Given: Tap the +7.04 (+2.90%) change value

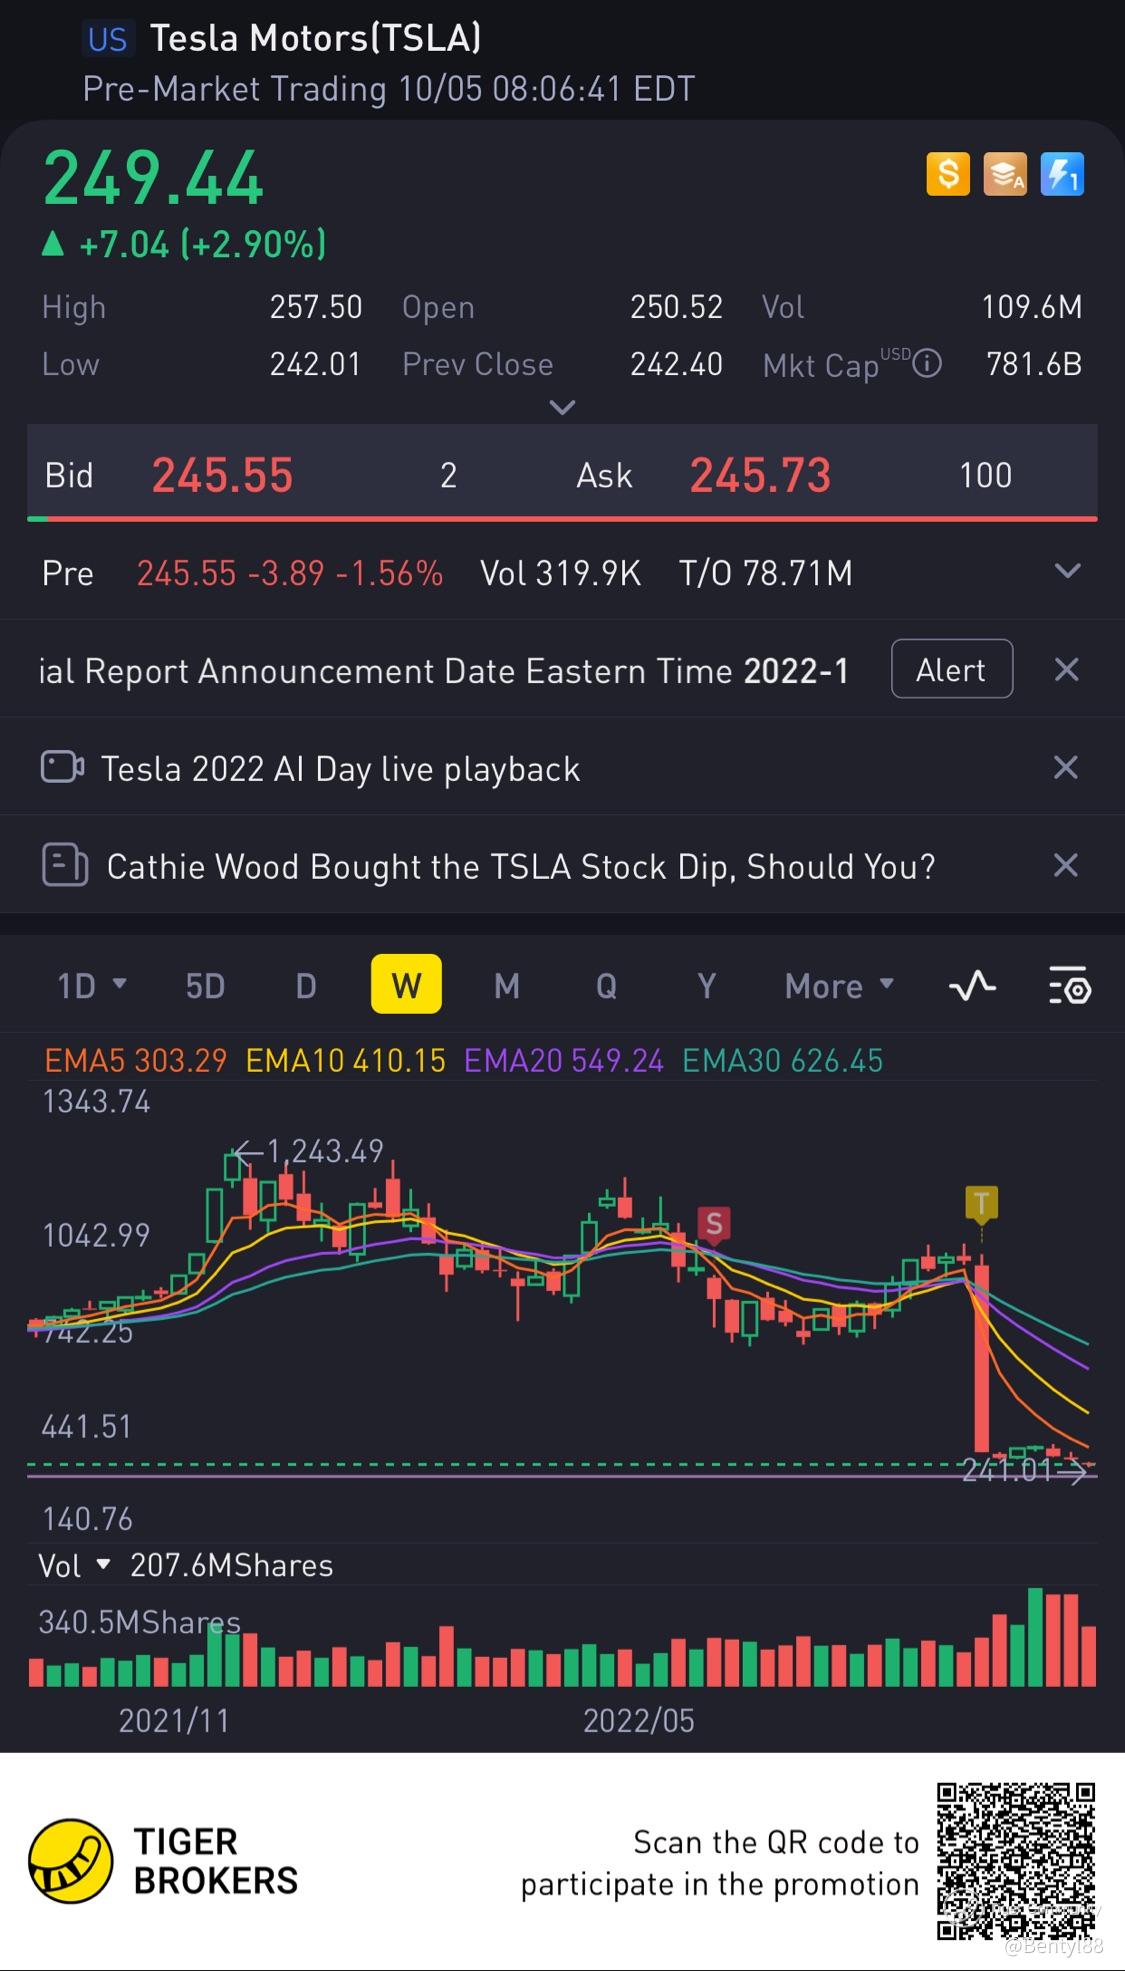Looking at the screenshot, I should point(203,244).
